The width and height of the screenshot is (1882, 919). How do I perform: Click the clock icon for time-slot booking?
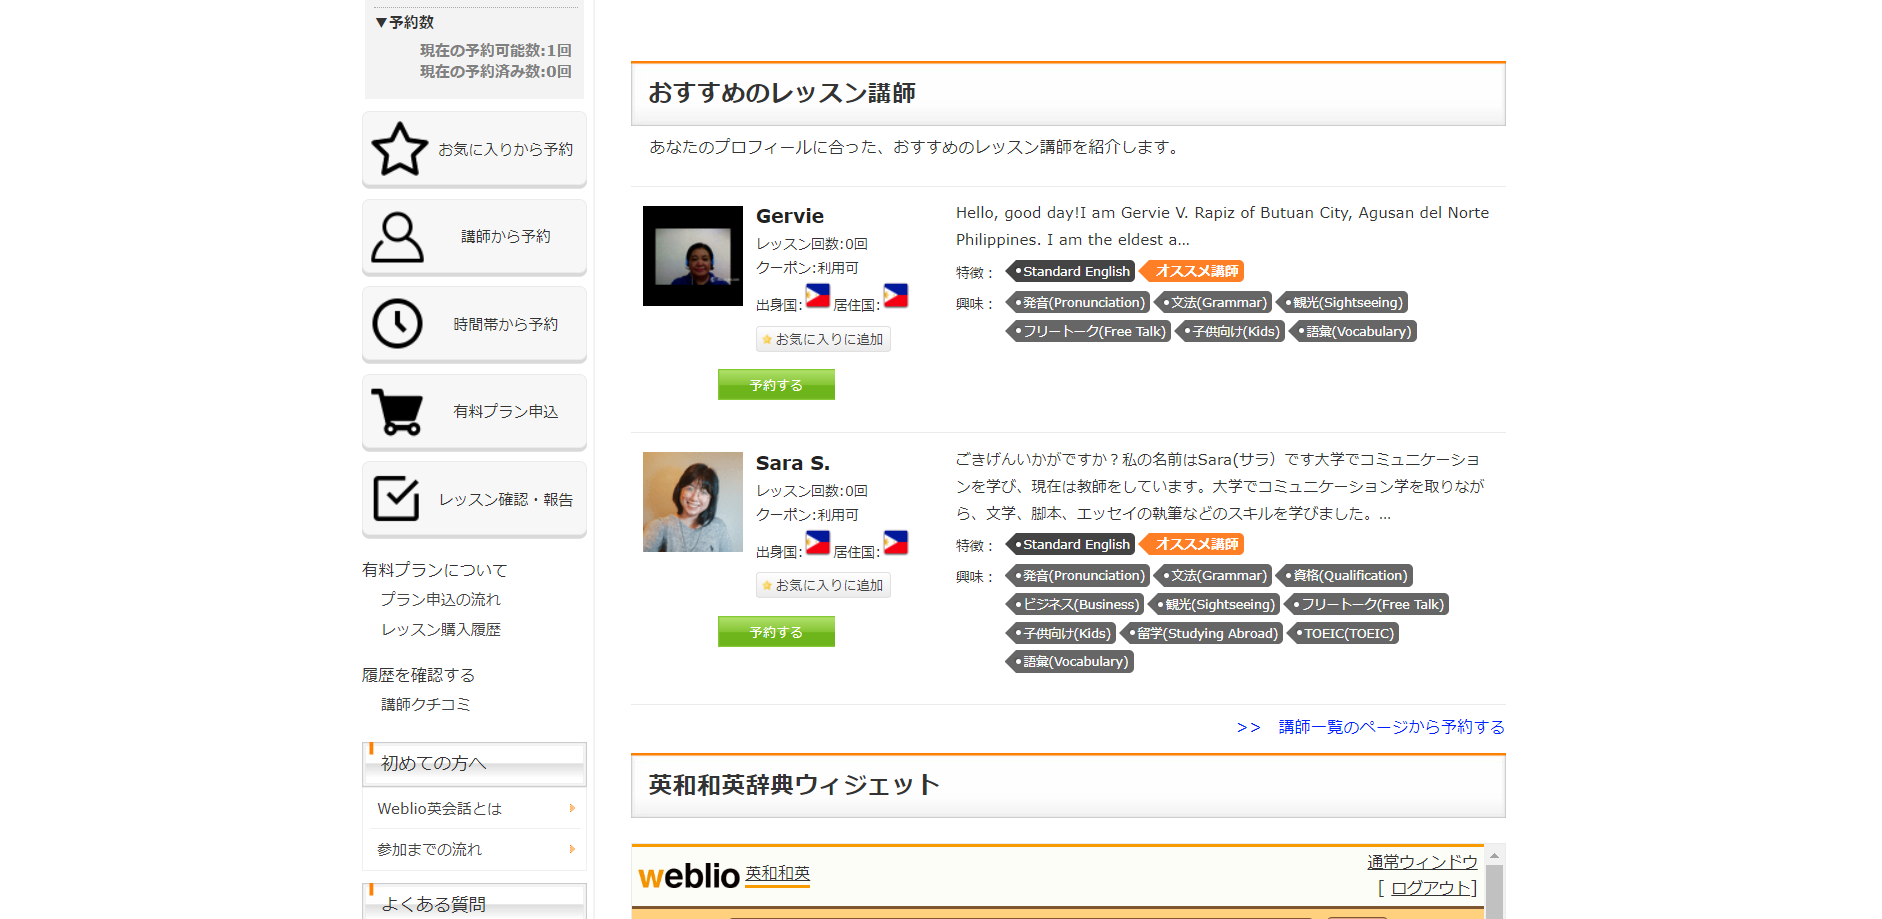click(397, 324)
